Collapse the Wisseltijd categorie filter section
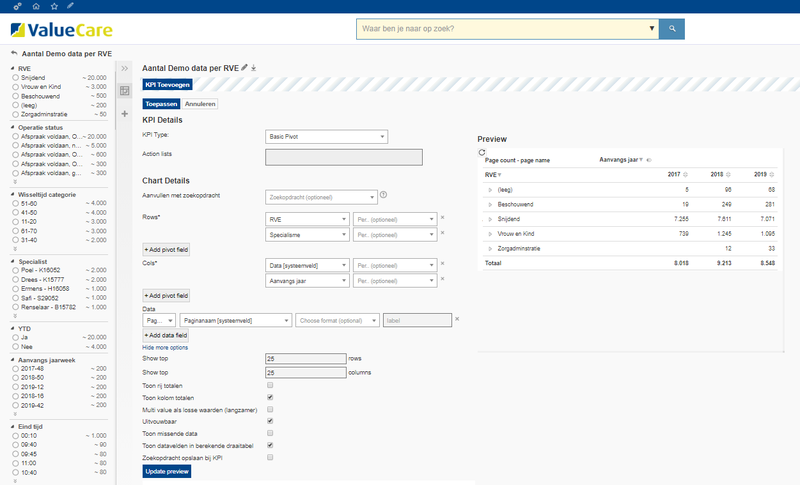Image resolution: width=800 pixels, height=485 pixels. (x=12, y=194)
